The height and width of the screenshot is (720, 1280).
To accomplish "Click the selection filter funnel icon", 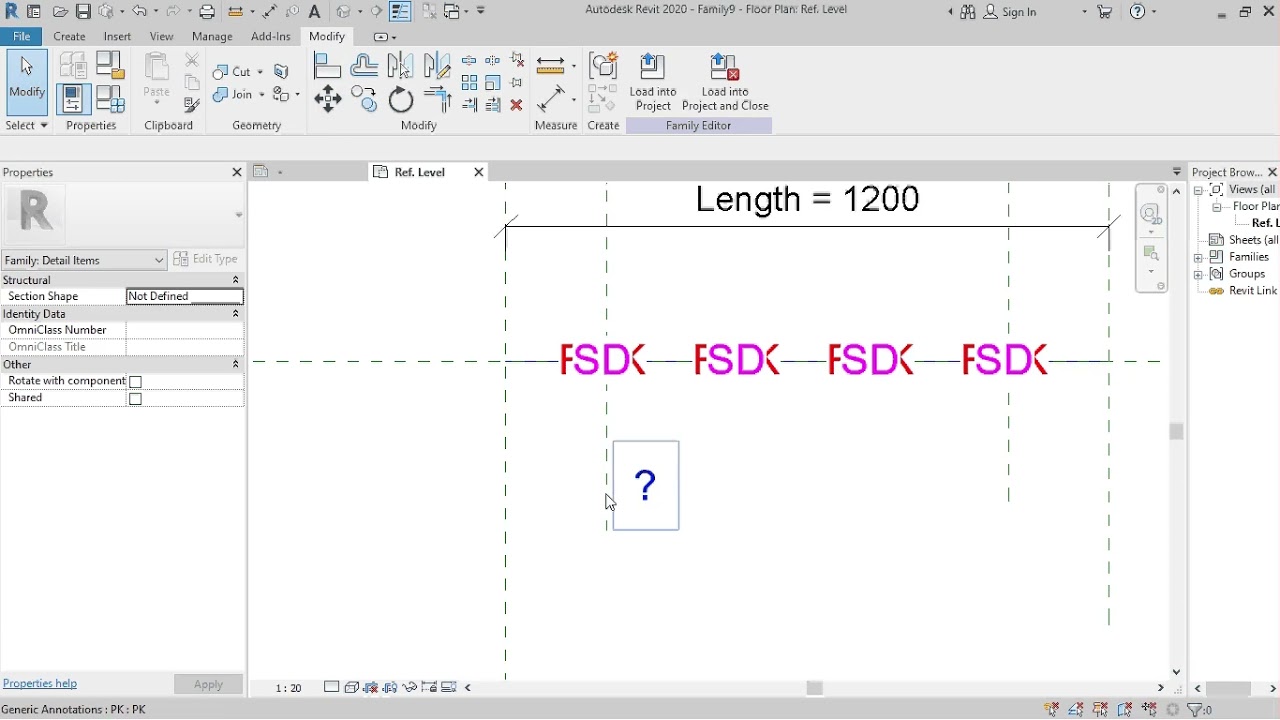I will (1195, 710).
